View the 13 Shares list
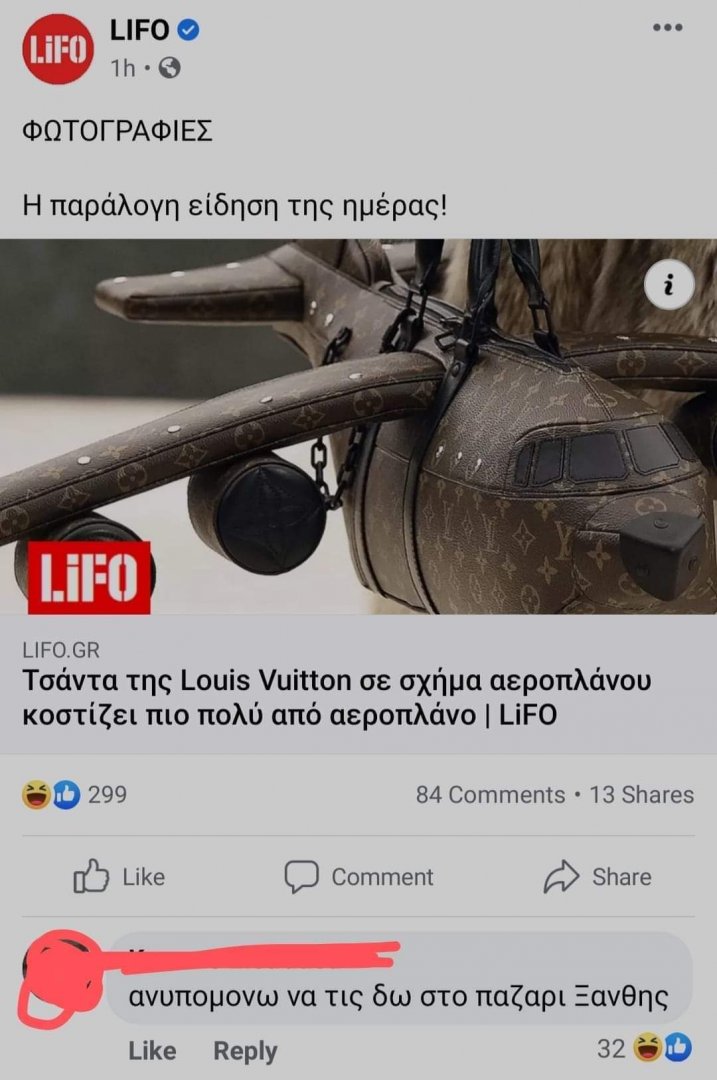717x1080 pixels. pos(641,795)
